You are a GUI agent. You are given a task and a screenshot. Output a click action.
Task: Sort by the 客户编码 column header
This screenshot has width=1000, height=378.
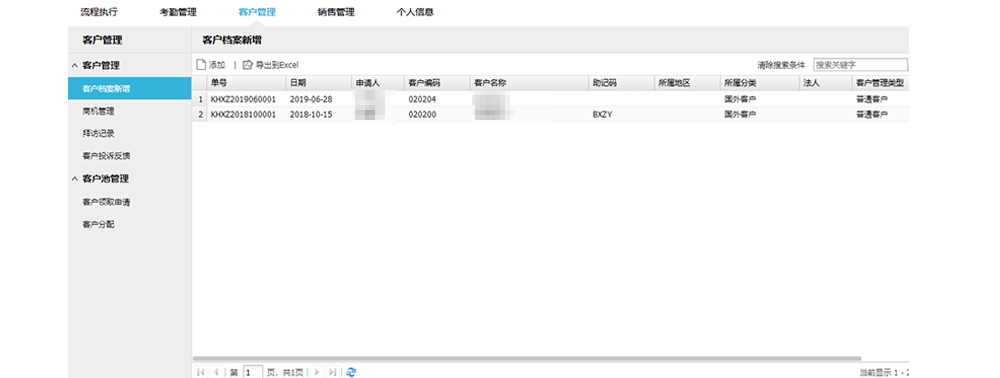tap(437, 84)
